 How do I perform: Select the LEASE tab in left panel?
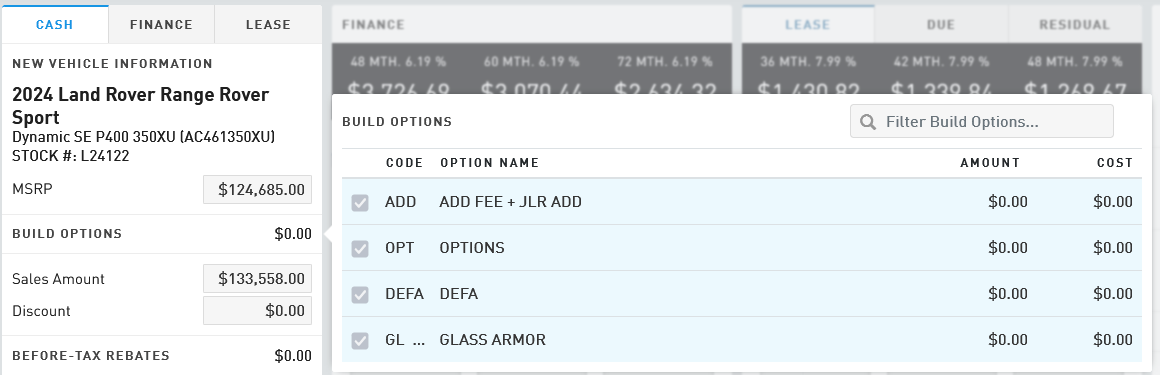pyautogui.click(x=268, y=24)
